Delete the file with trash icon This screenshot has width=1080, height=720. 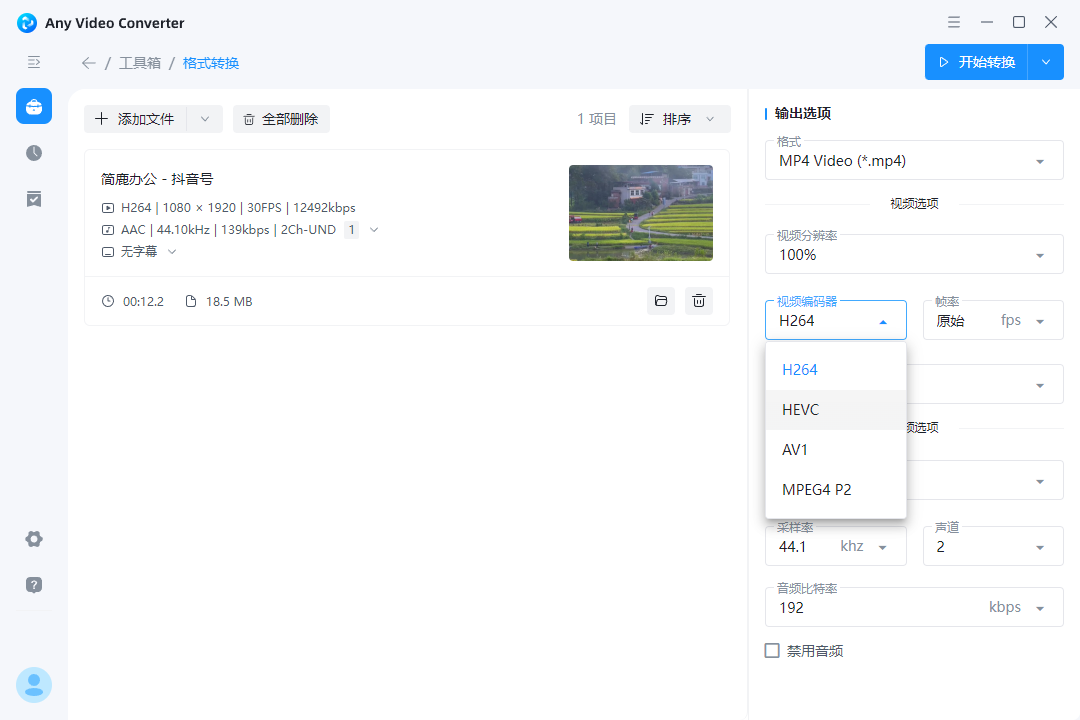click(698, 301)
